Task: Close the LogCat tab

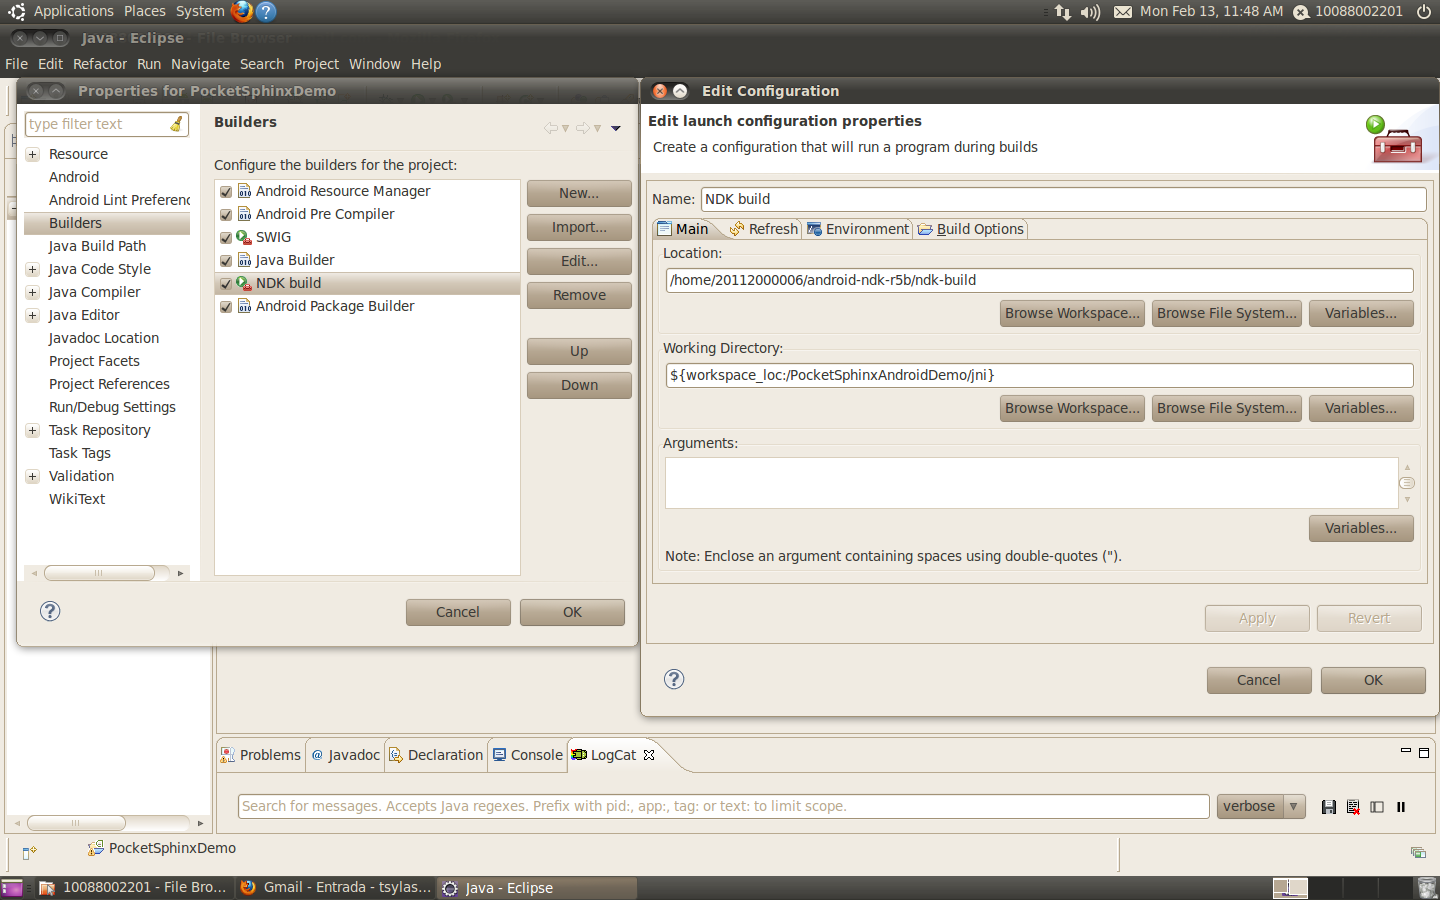Action: [649, 755]
